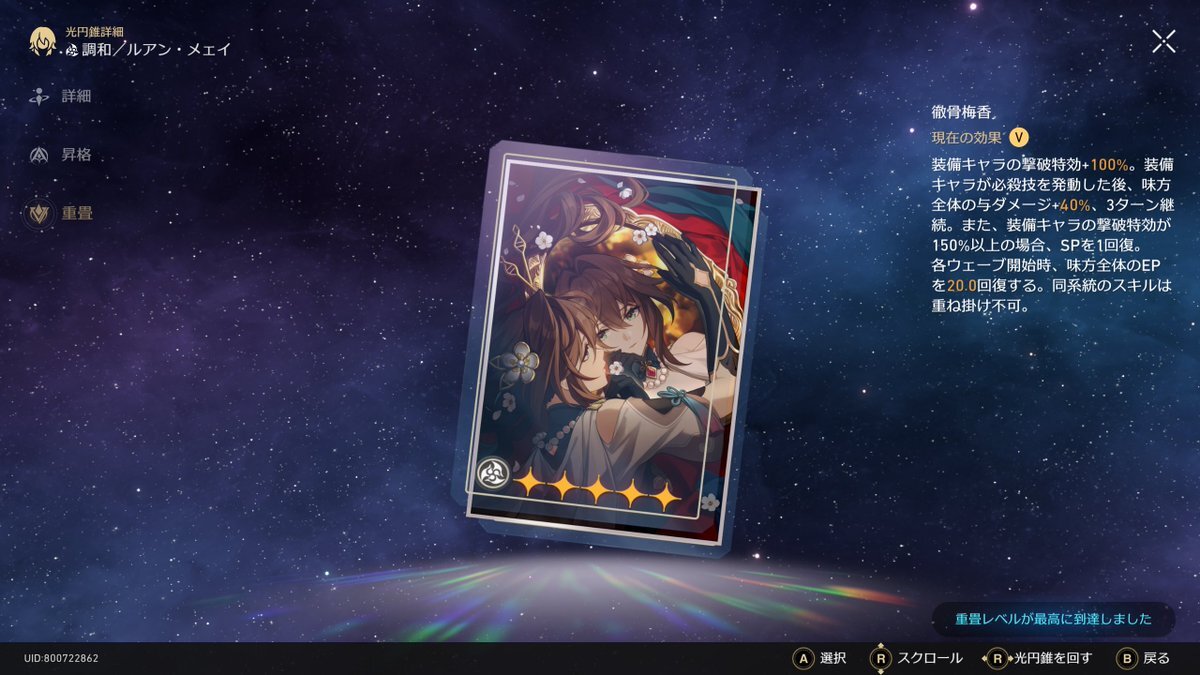Image resolution: width=1200 pixels, height=675 pixels.
Task: Click the 現在の効果 label
Action: (x=967, y=138)
